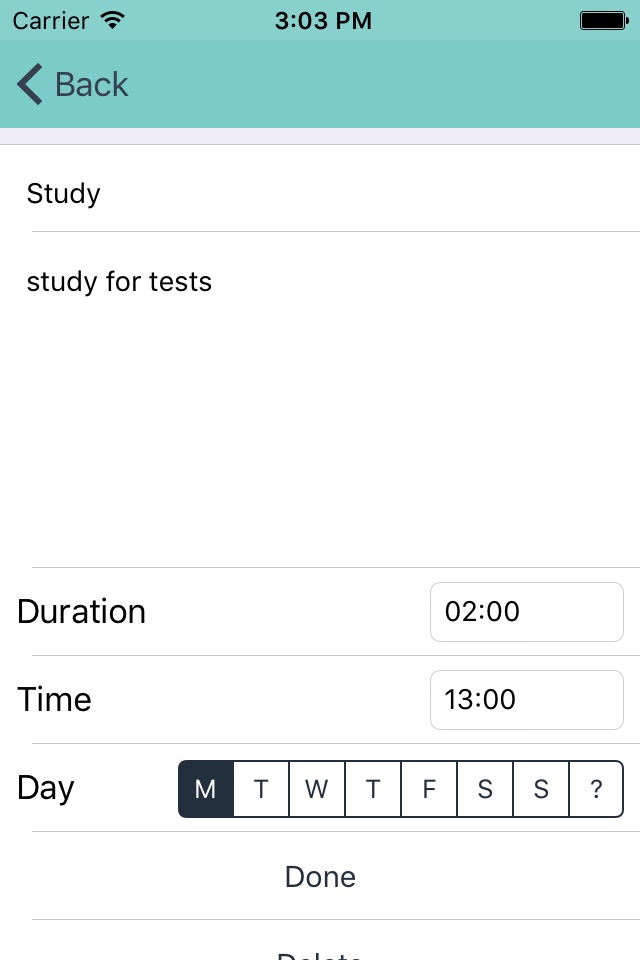Image resolution: width=640 pixels, height=960 pixels.
Task: Tap the 3:03 PM status bar clock
Action: [x=323, y=20]
